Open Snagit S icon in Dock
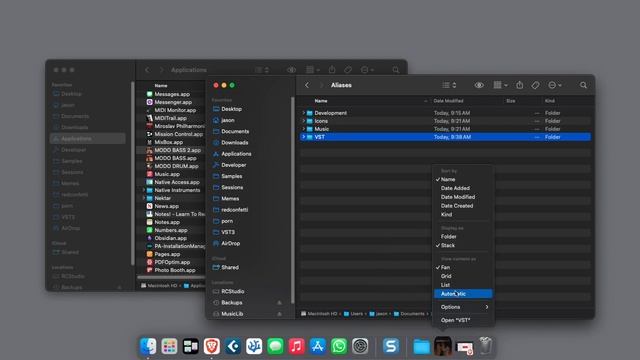The height and width of the screenshot is (360, 640). coord(391,346)
